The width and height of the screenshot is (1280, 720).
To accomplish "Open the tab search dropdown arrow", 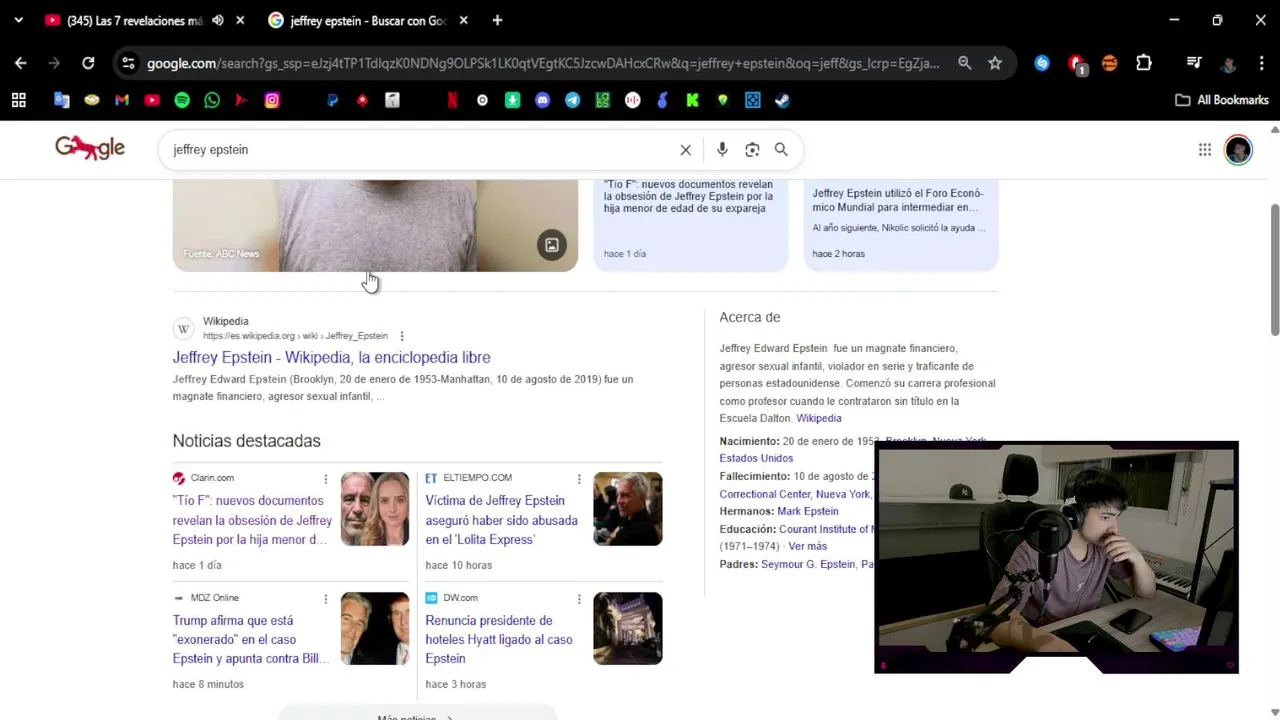I will tap(17, 20).
